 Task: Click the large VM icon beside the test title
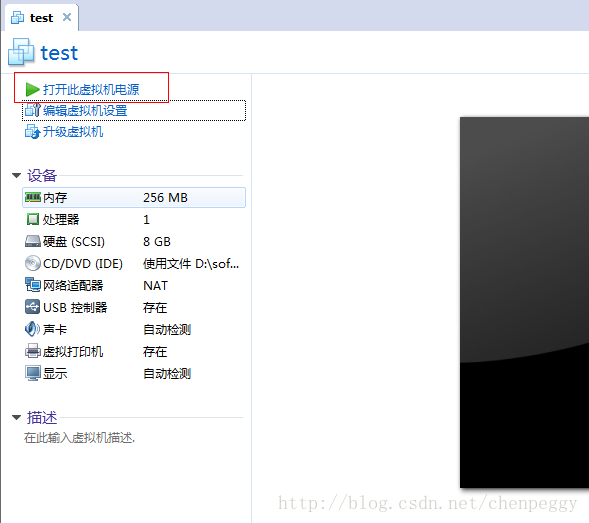point(21,52)
